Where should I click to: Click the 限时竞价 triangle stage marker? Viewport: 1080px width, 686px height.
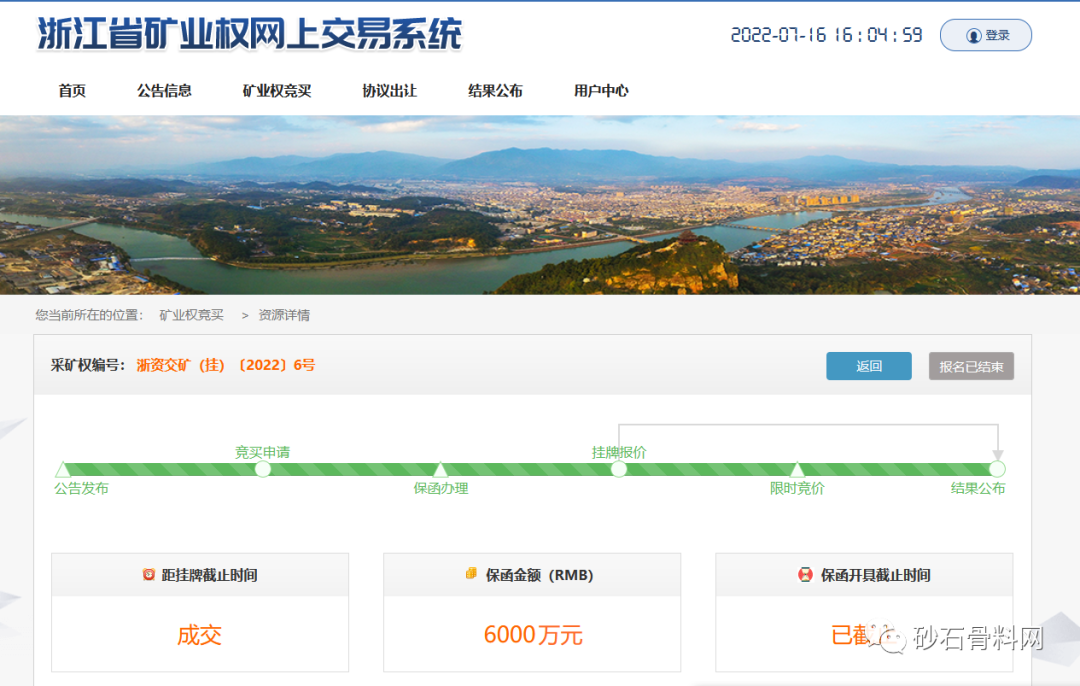pyautogui.click(x=797, y=469)
